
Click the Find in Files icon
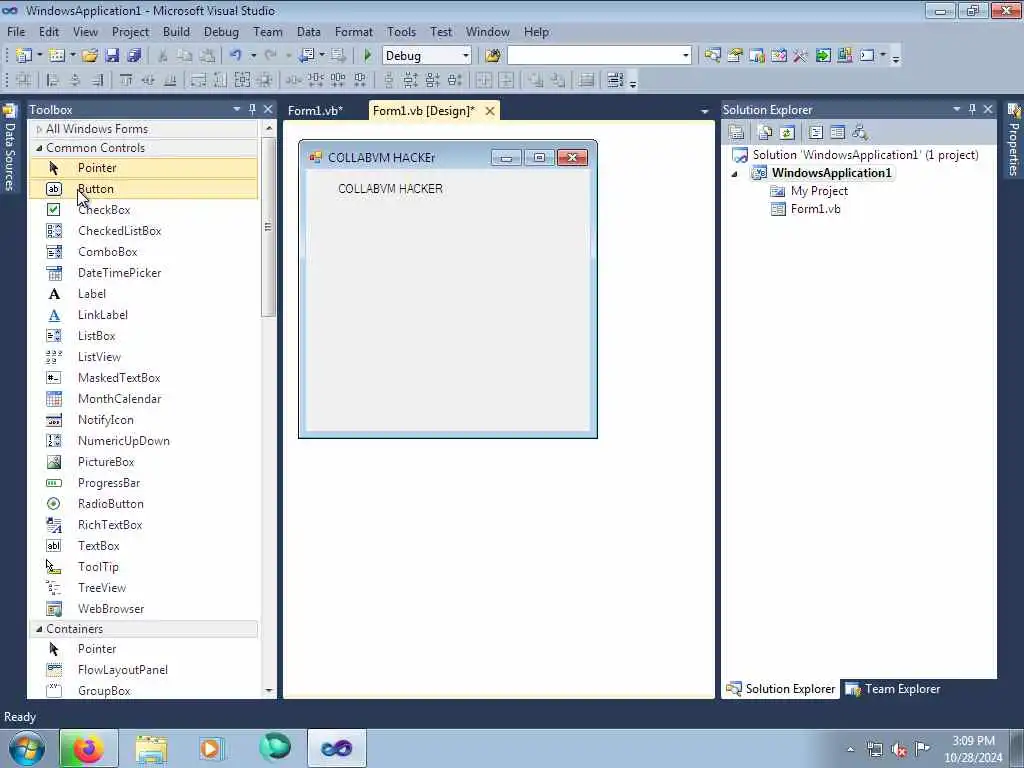493,56
